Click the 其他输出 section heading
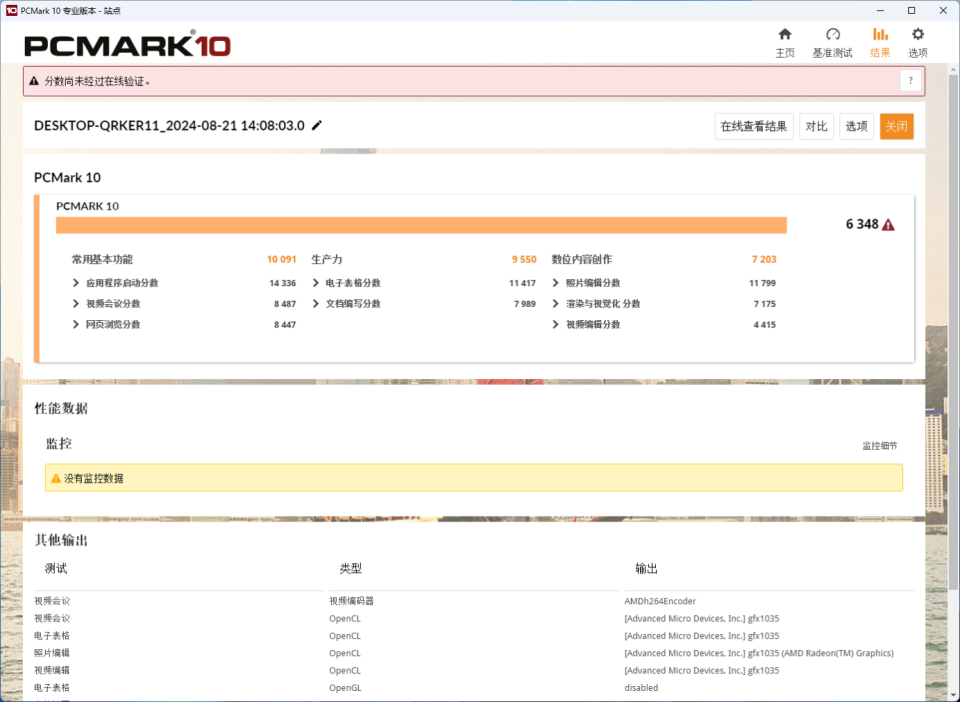 point(61,540)
